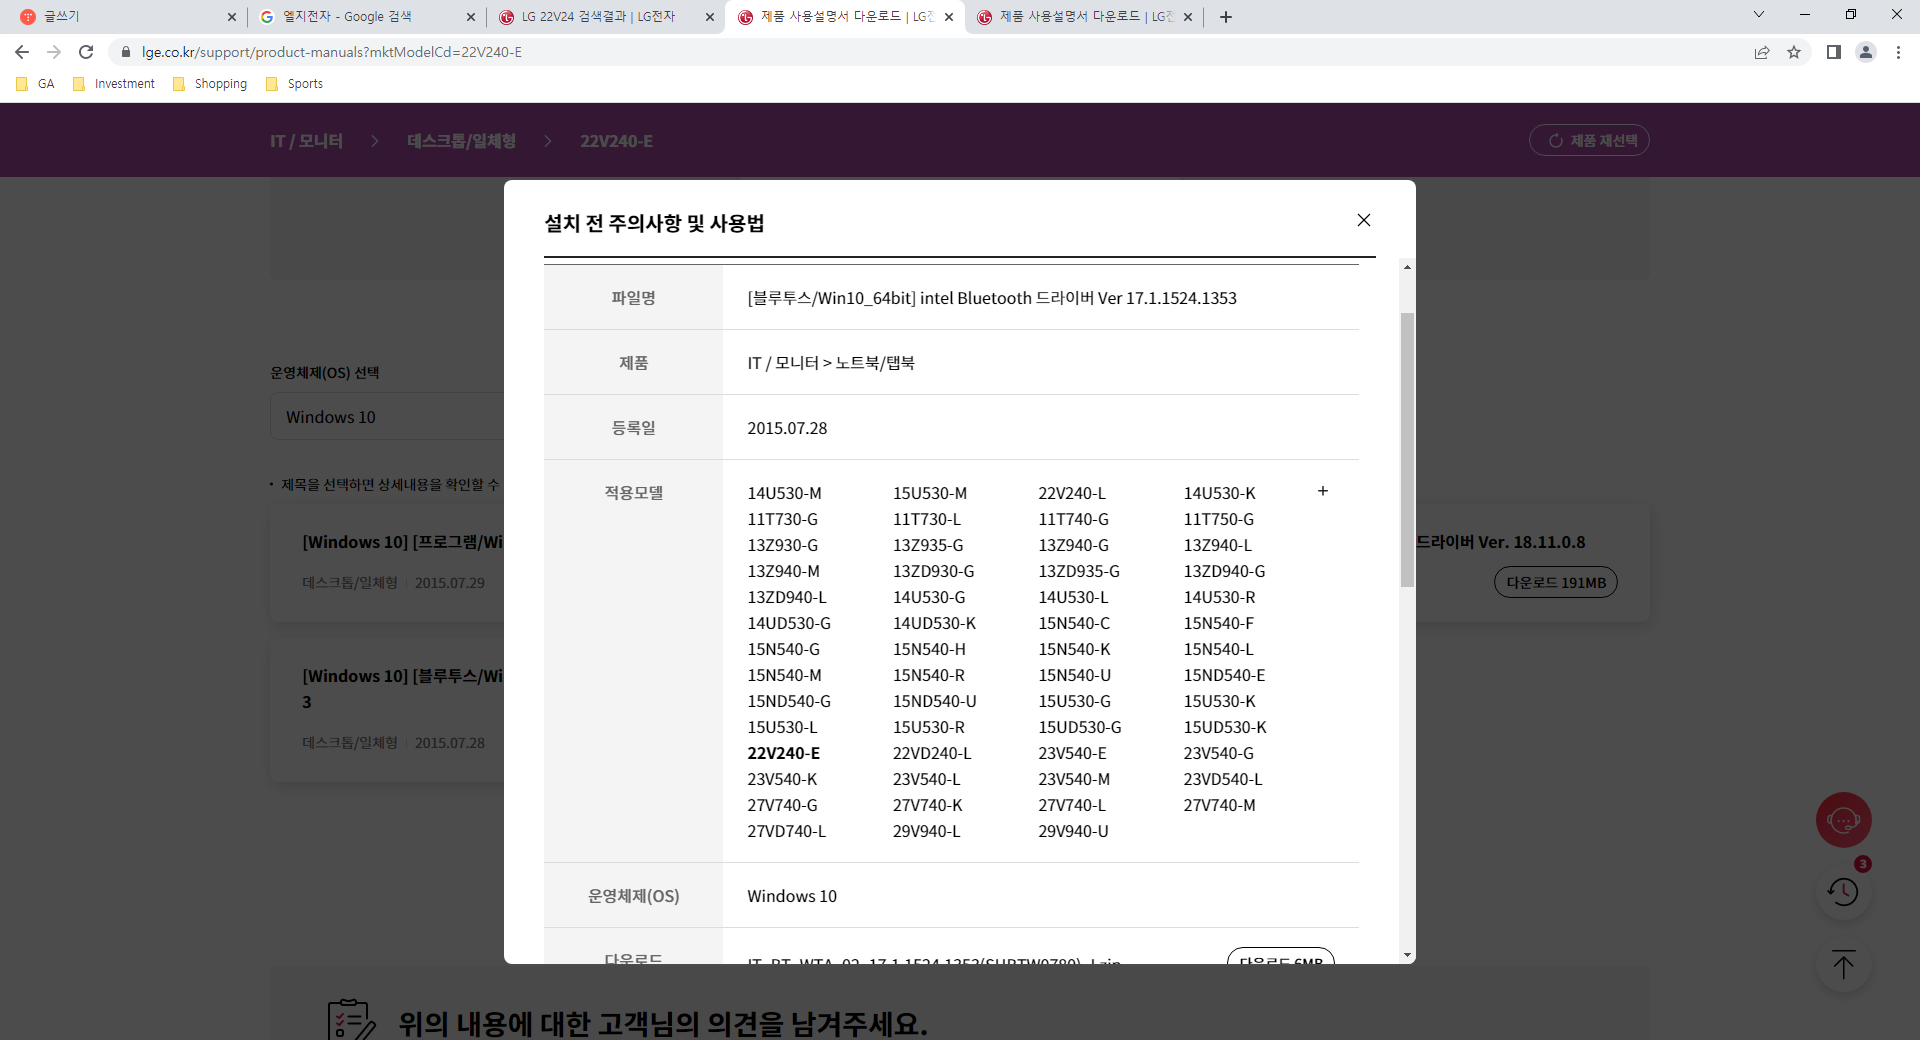Click the address bar URL
1920x1040 pixels.
332,52
